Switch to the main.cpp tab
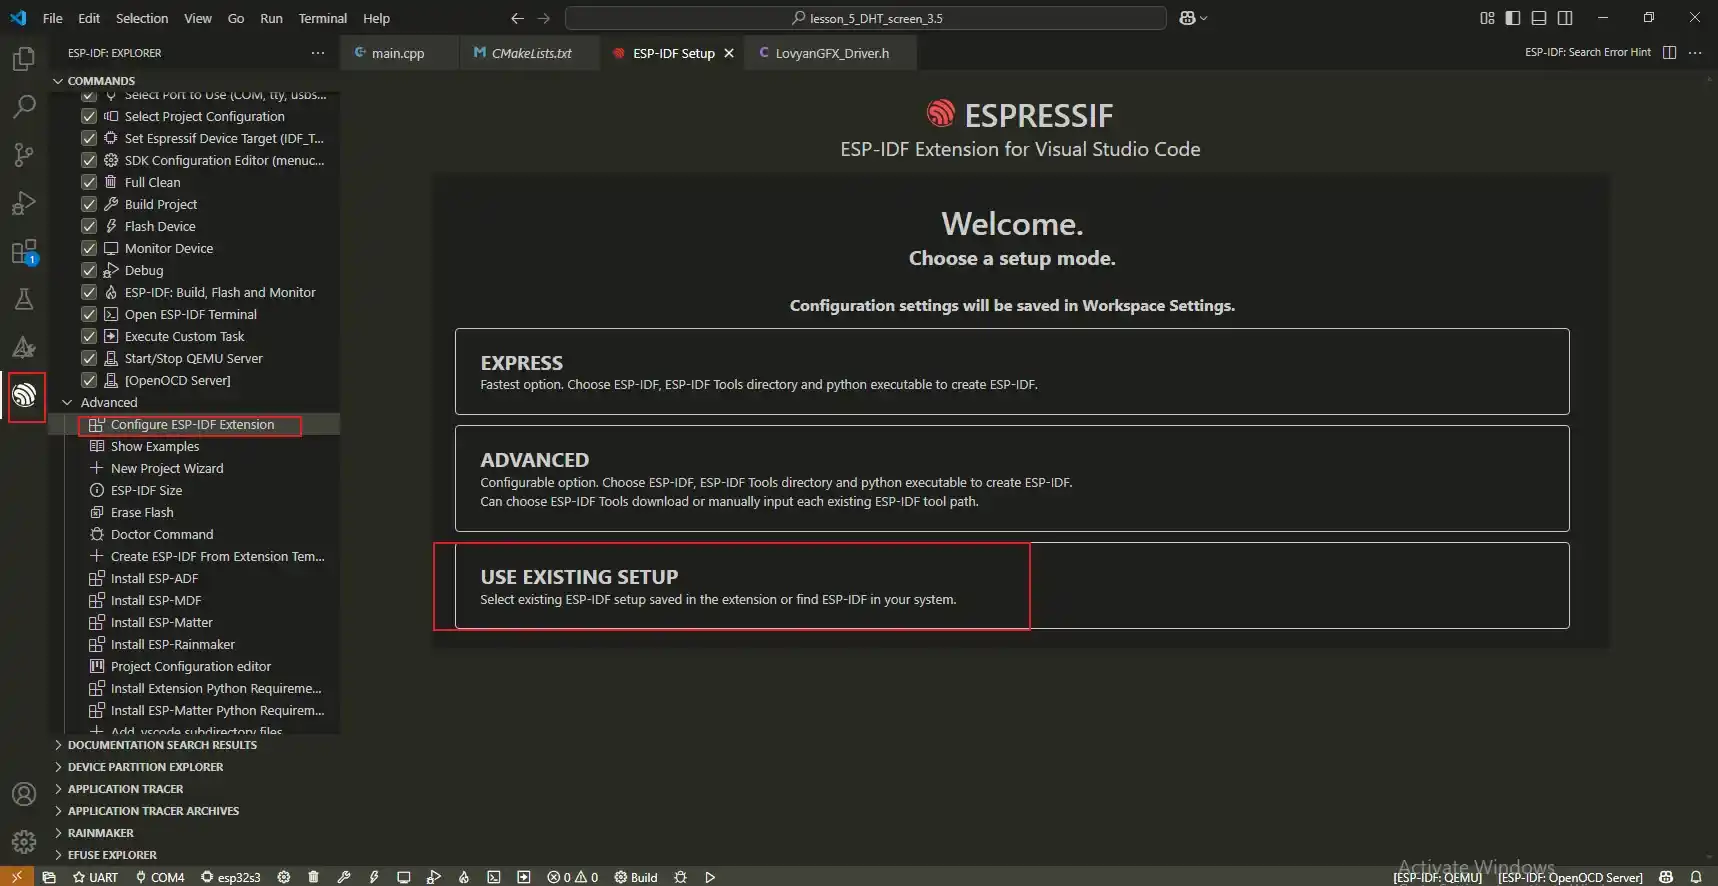This screenshot has width=1718, height=886. 397,53
